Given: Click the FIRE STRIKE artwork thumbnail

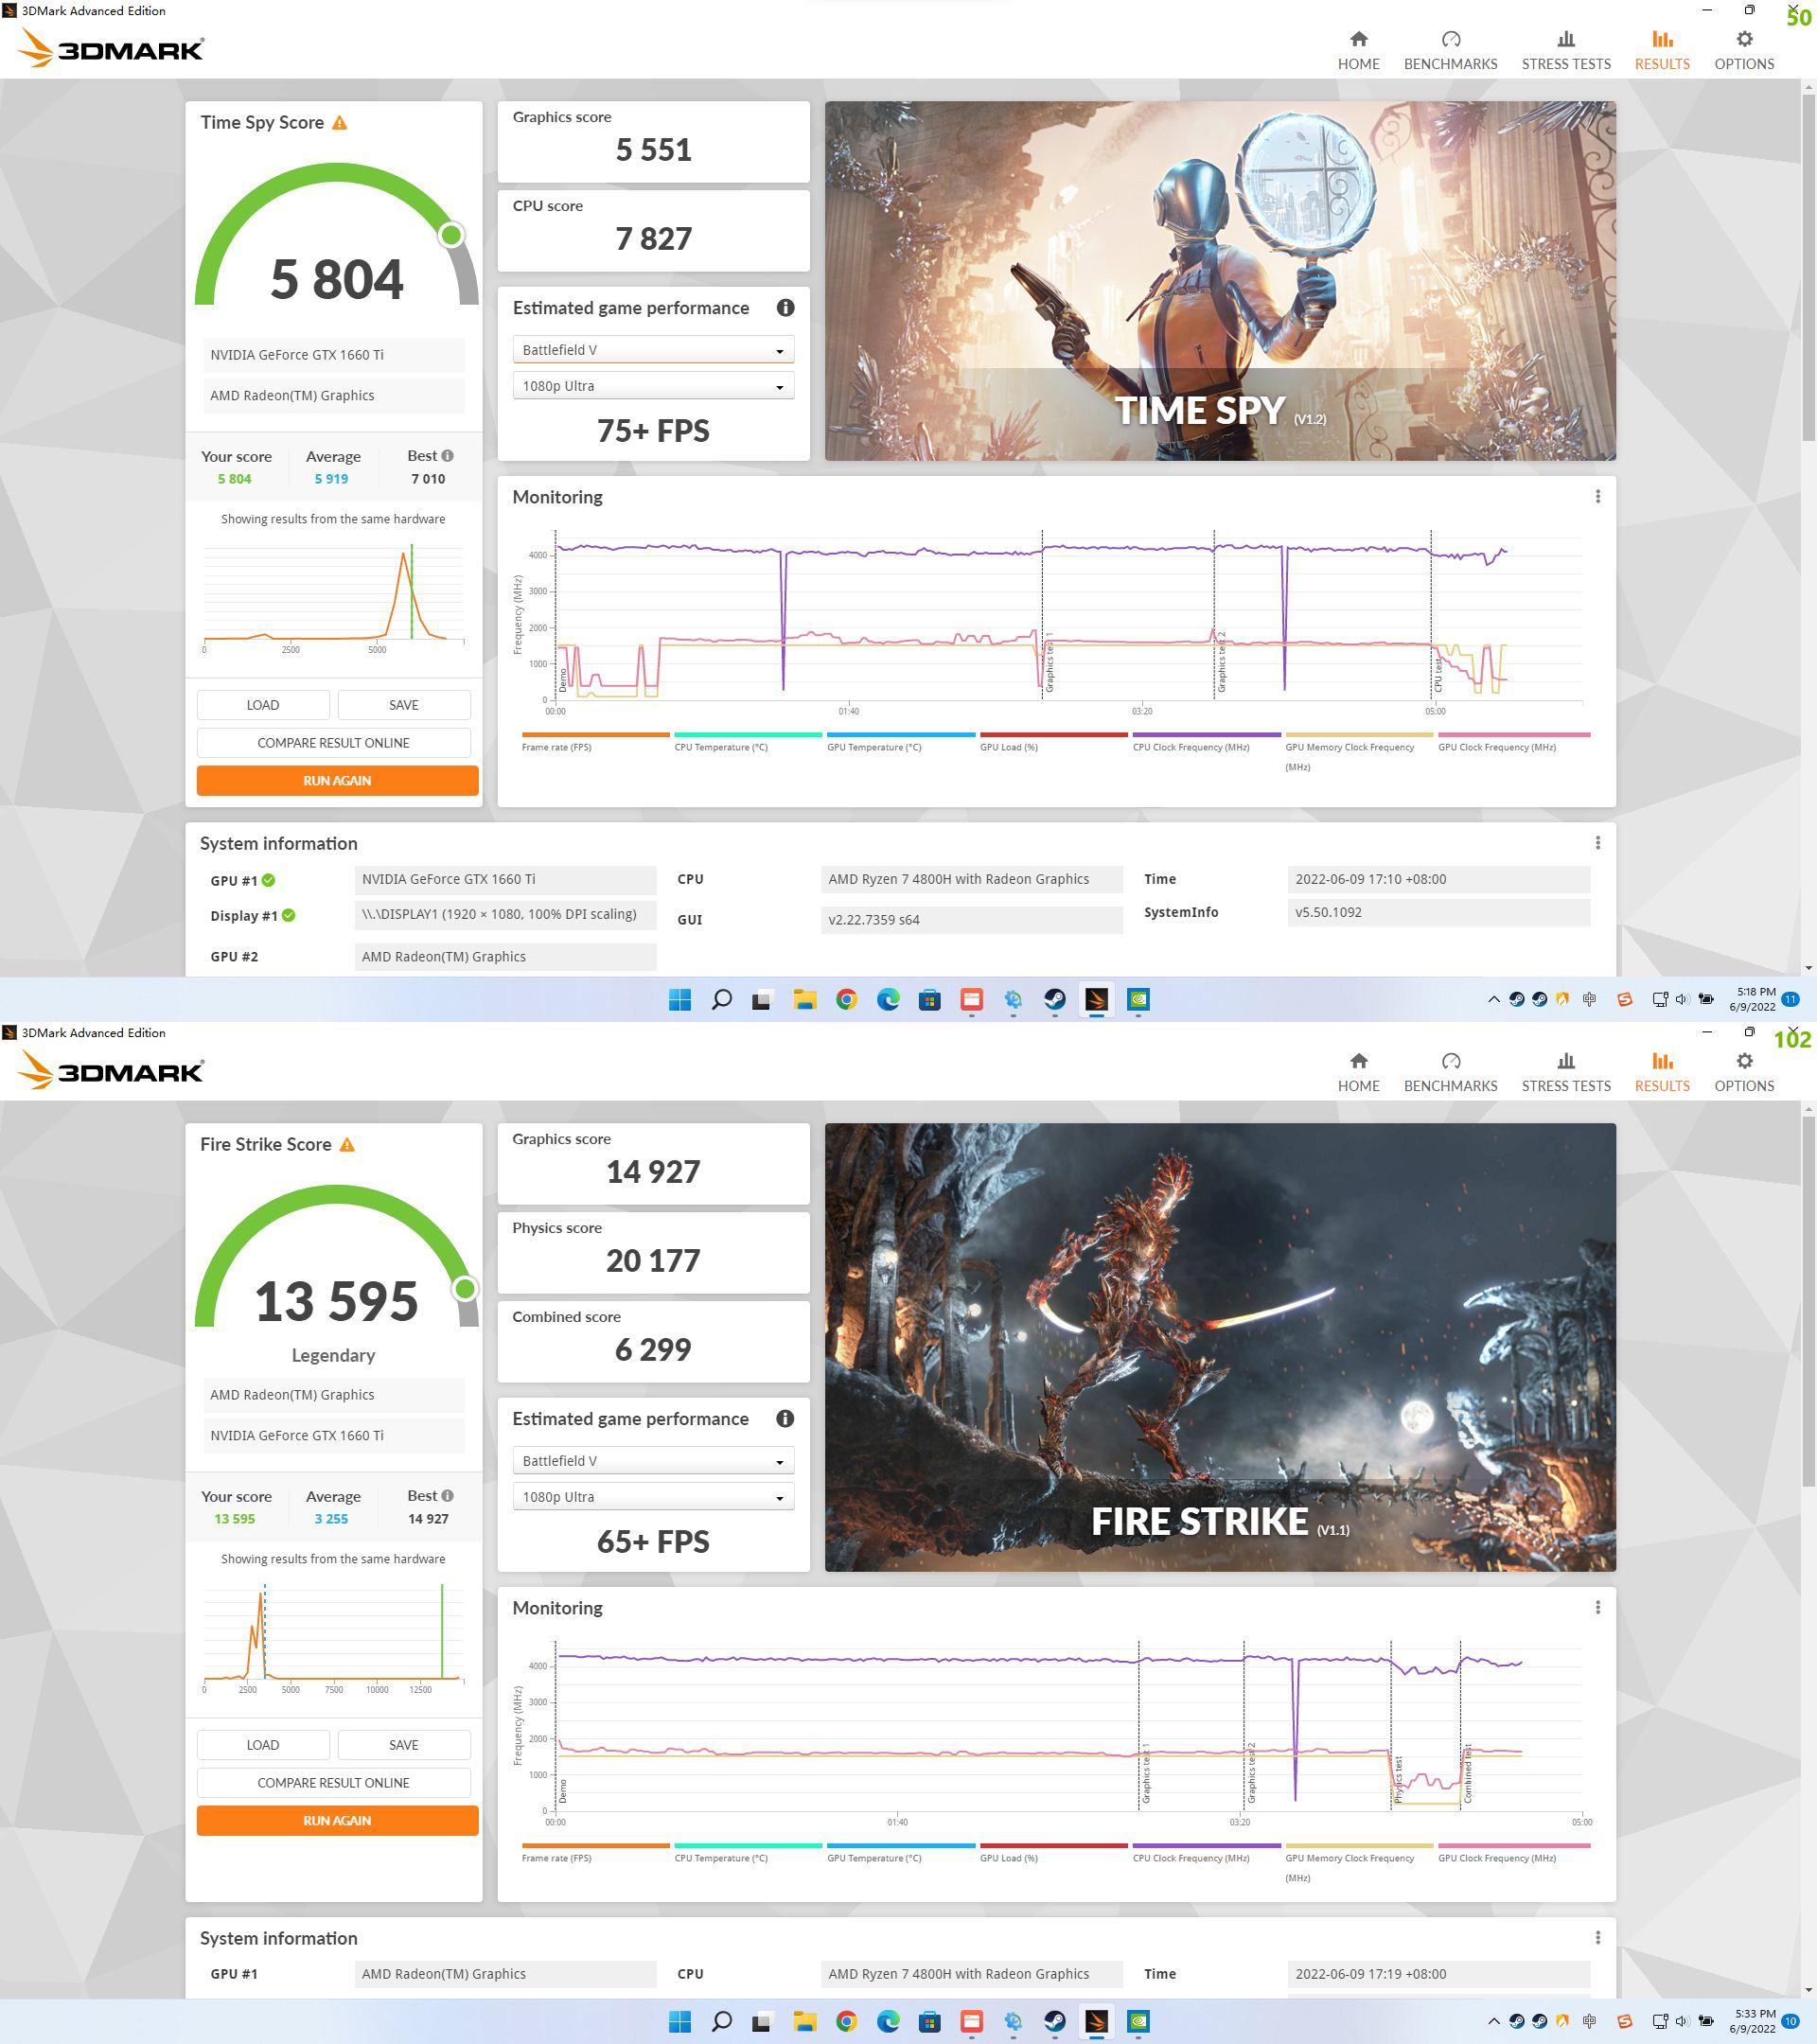Looking at the screenshot, I should click(x=1220, y=1347).
